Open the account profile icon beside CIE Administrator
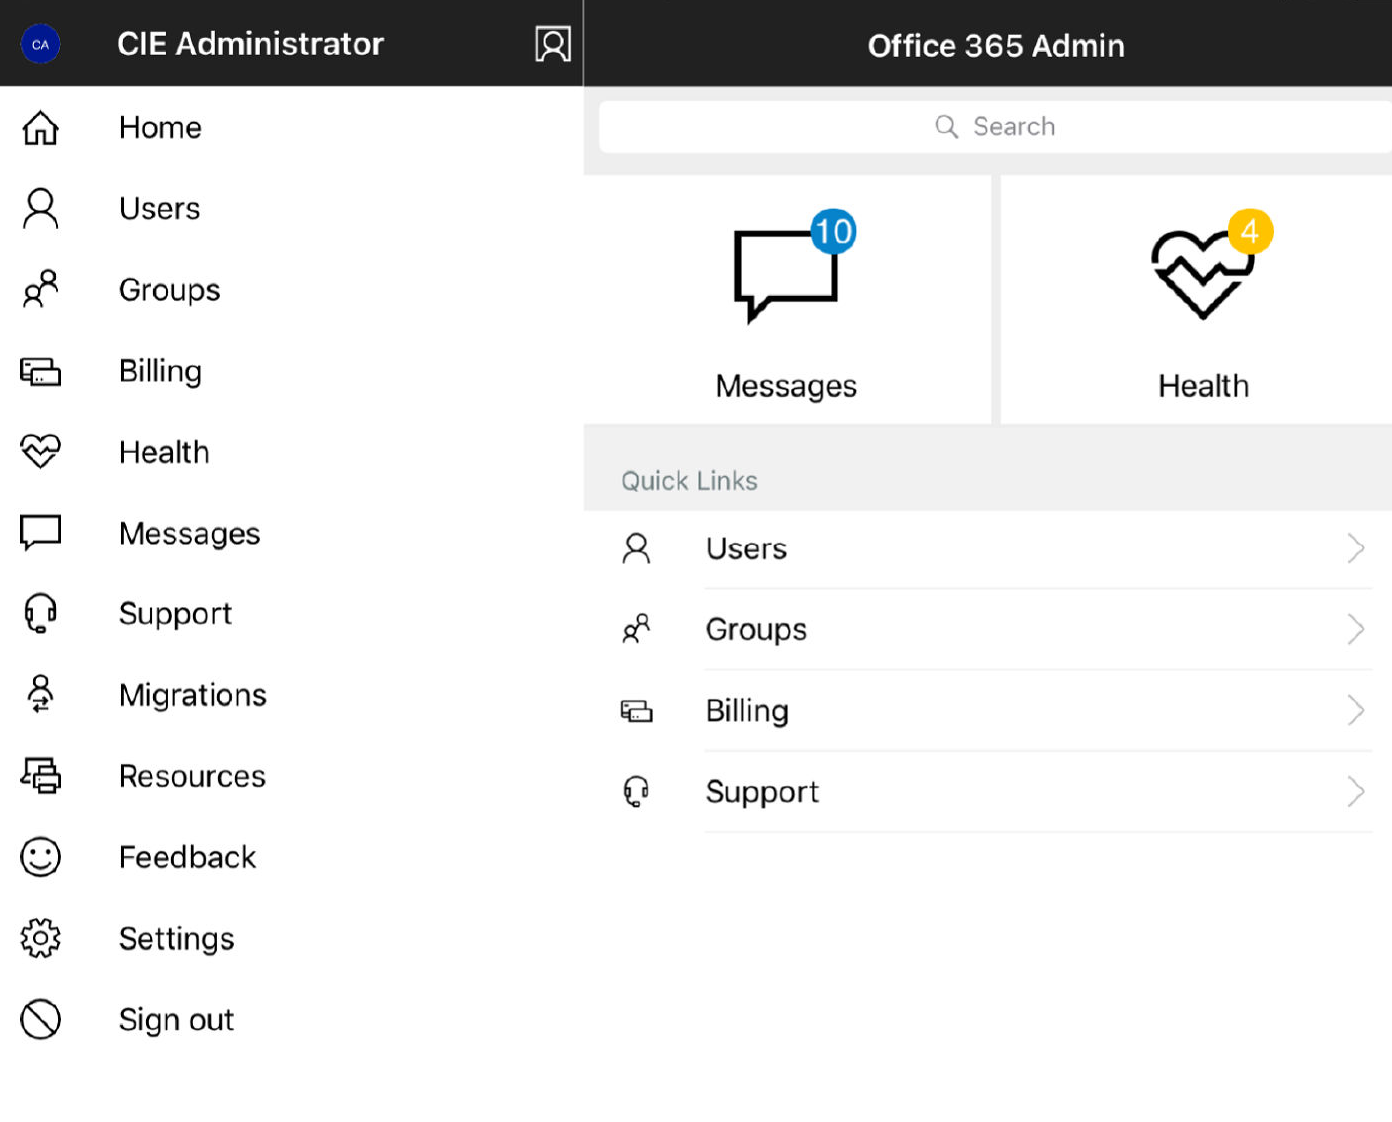The width and height of the screenshot is (1392, 1122). click(x=553, y=44)
